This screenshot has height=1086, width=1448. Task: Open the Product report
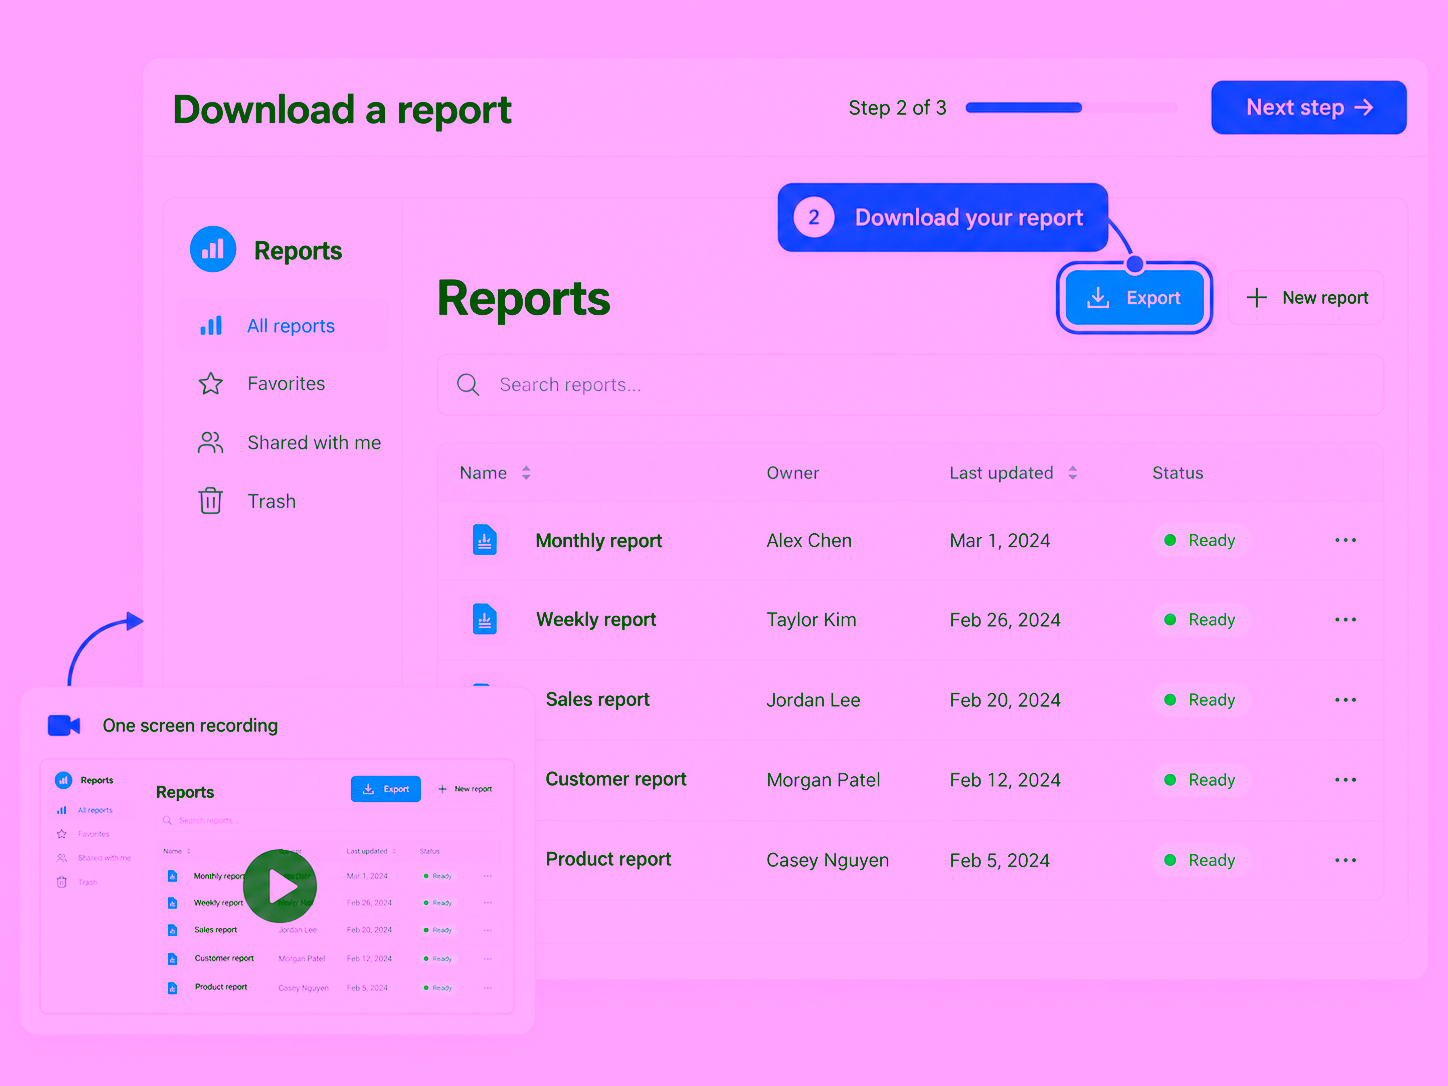click(609, 860)
